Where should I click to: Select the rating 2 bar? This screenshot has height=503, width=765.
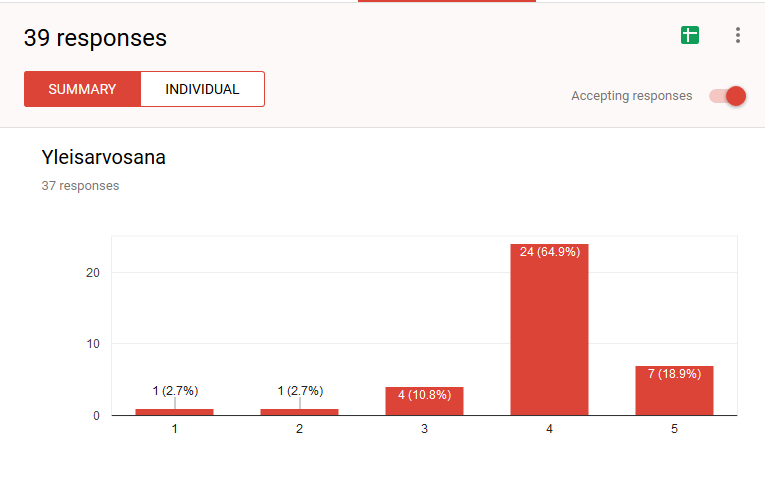[x=299, y=411]
